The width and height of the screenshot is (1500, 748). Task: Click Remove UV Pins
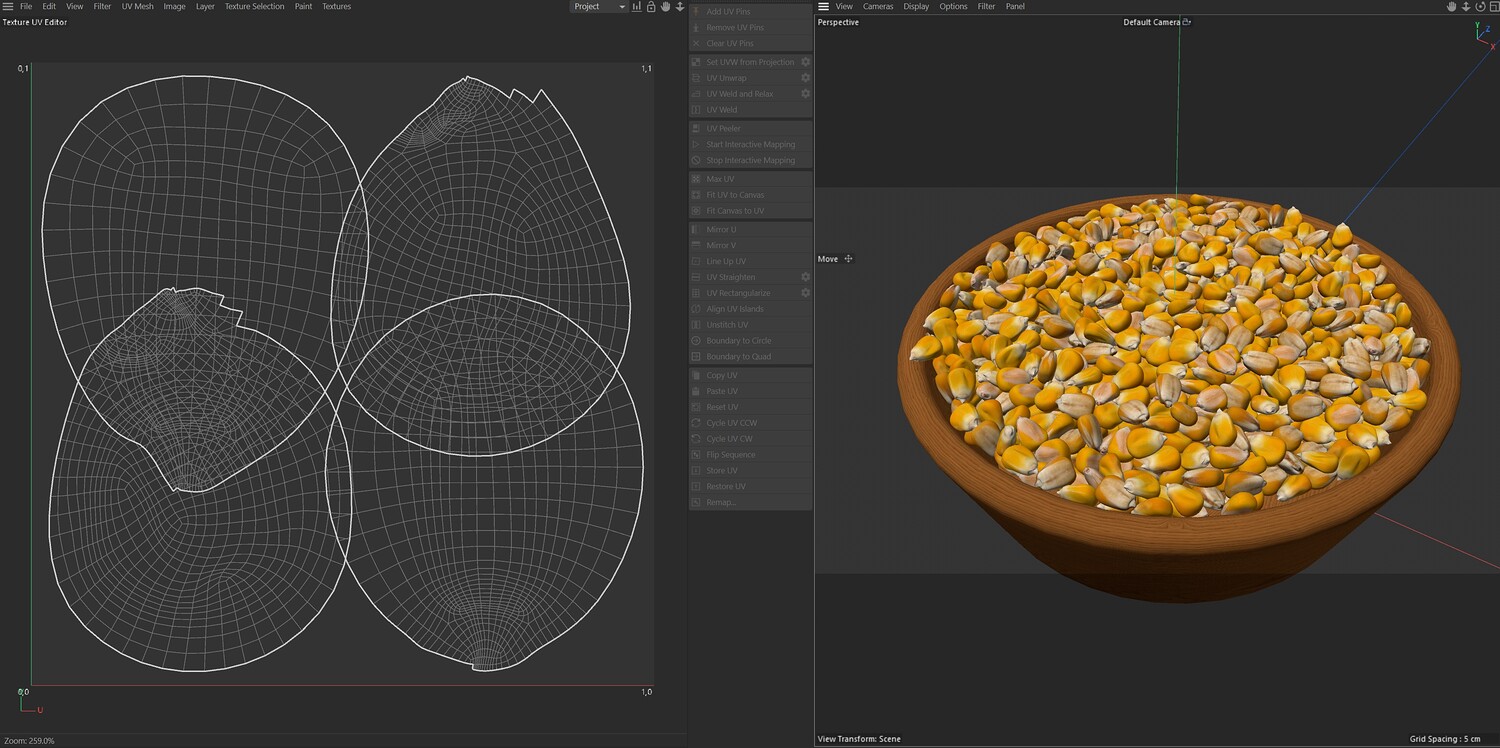750,28
